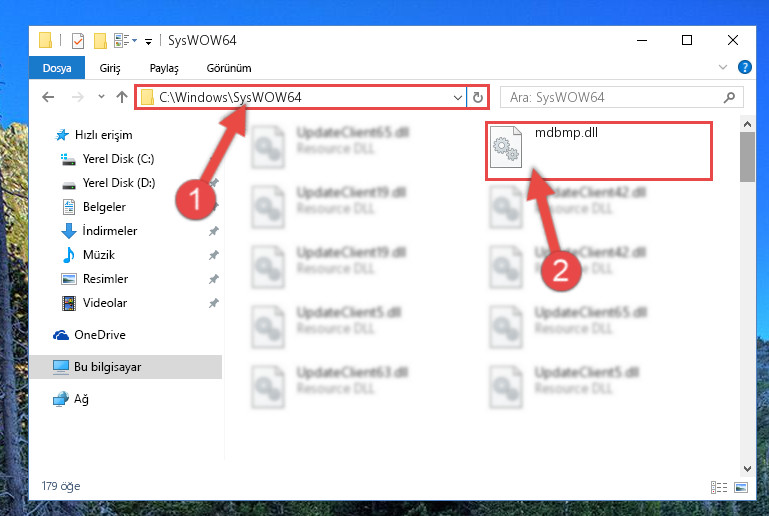Open recent locations dropdown arrow
Viewport: 769px width, 516px height.
point(101,97)
